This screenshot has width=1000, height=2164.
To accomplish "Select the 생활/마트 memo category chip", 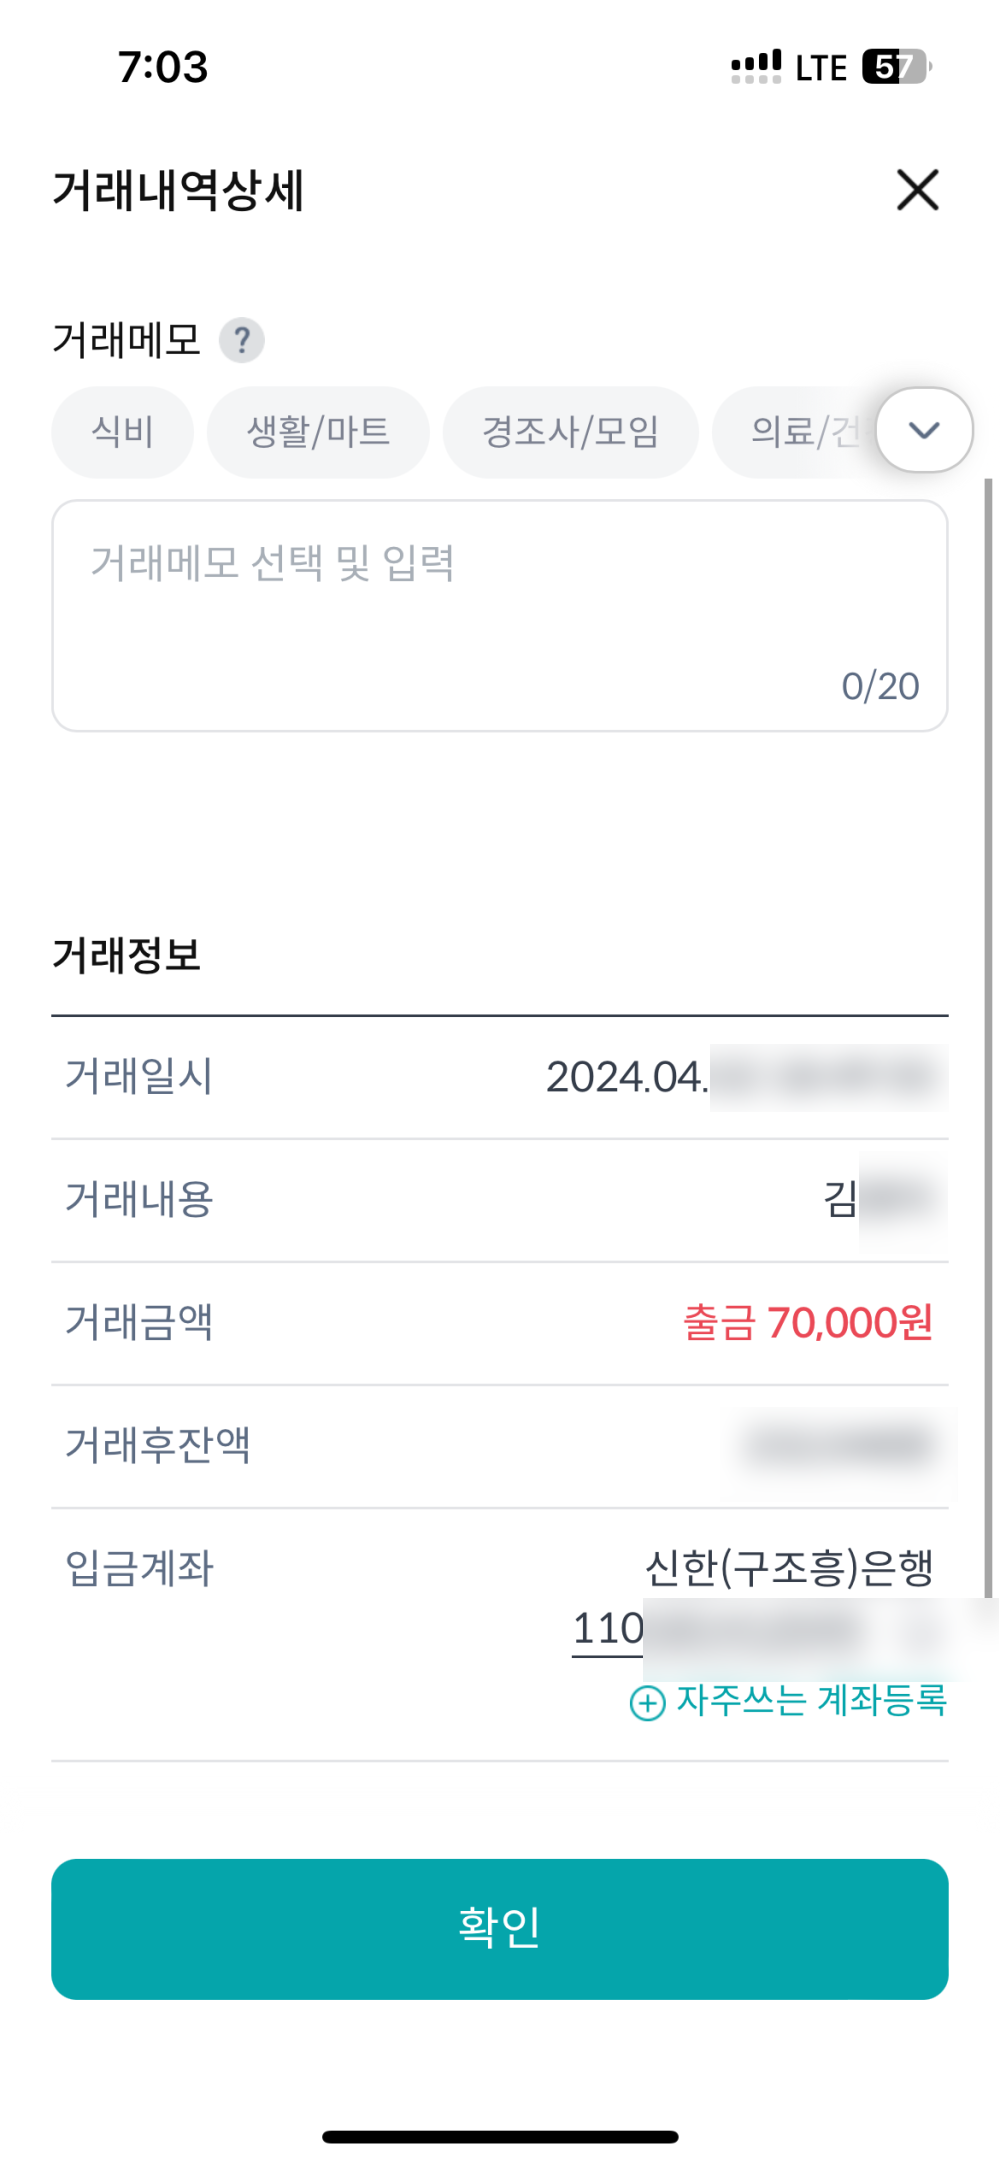I will pos(318,432).
